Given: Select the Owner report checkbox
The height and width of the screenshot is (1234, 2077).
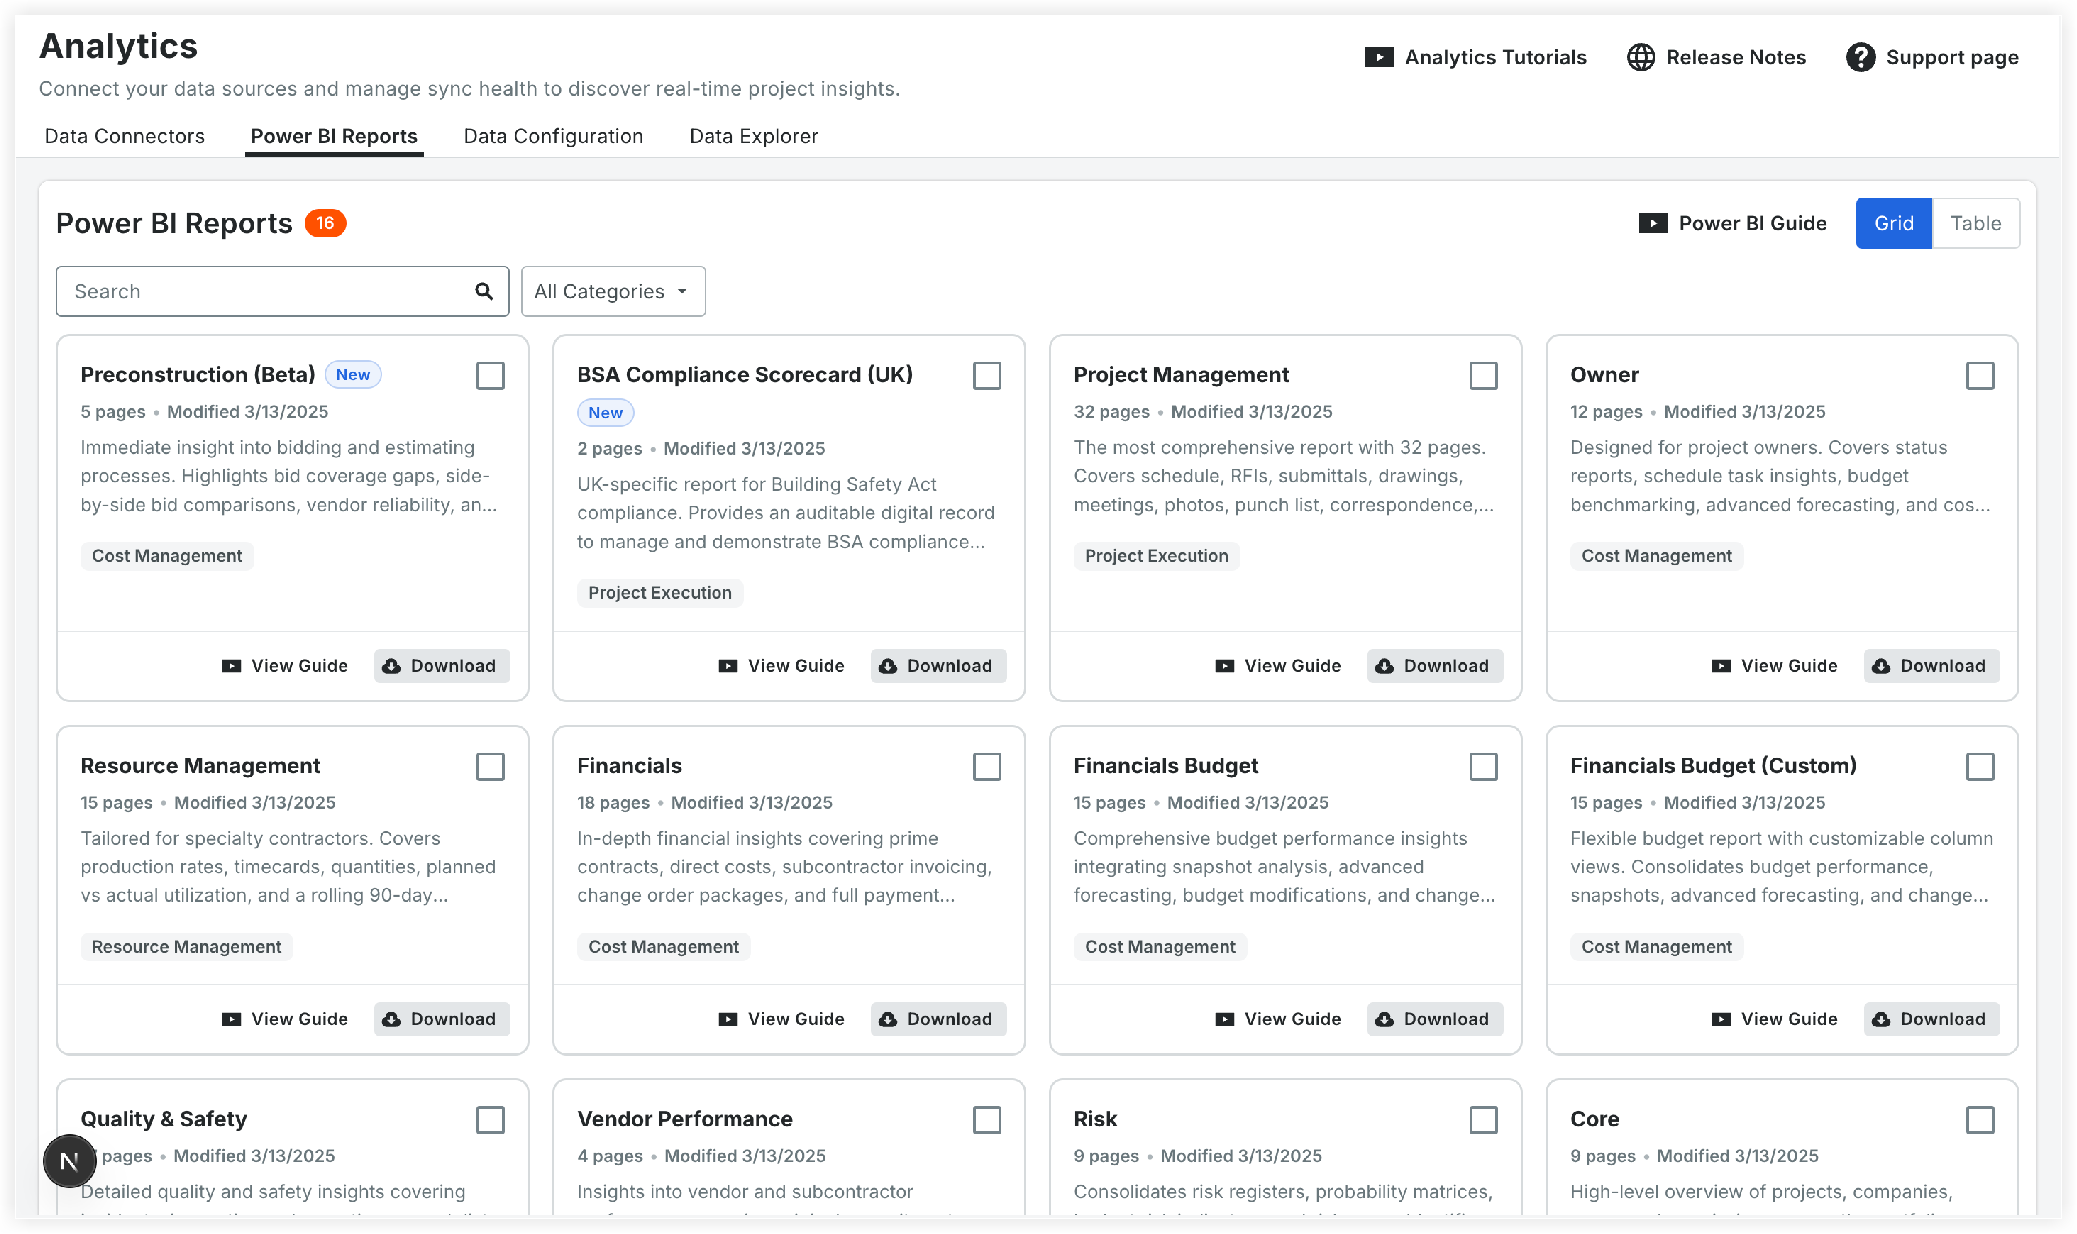Looking at the screenshot, I should (1980, 376).
